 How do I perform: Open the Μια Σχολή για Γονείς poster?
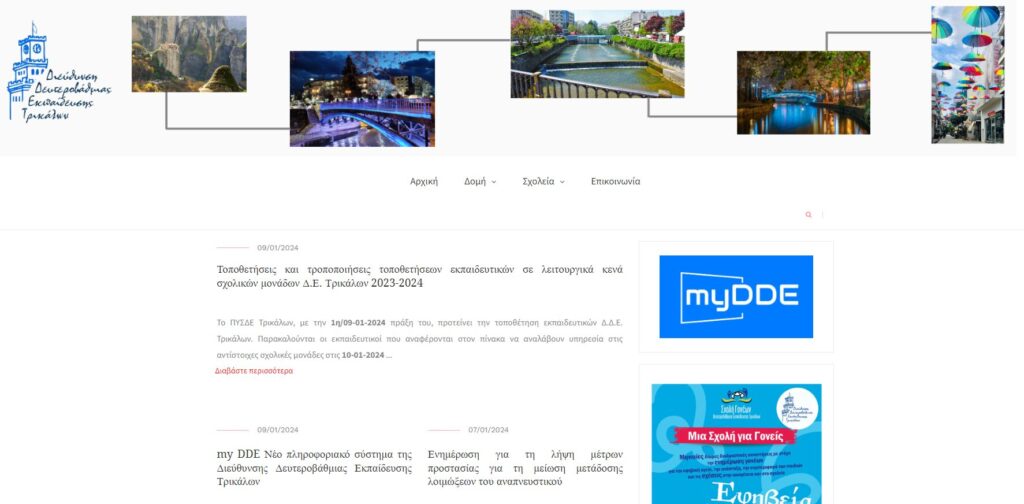[x=736, y=444]
